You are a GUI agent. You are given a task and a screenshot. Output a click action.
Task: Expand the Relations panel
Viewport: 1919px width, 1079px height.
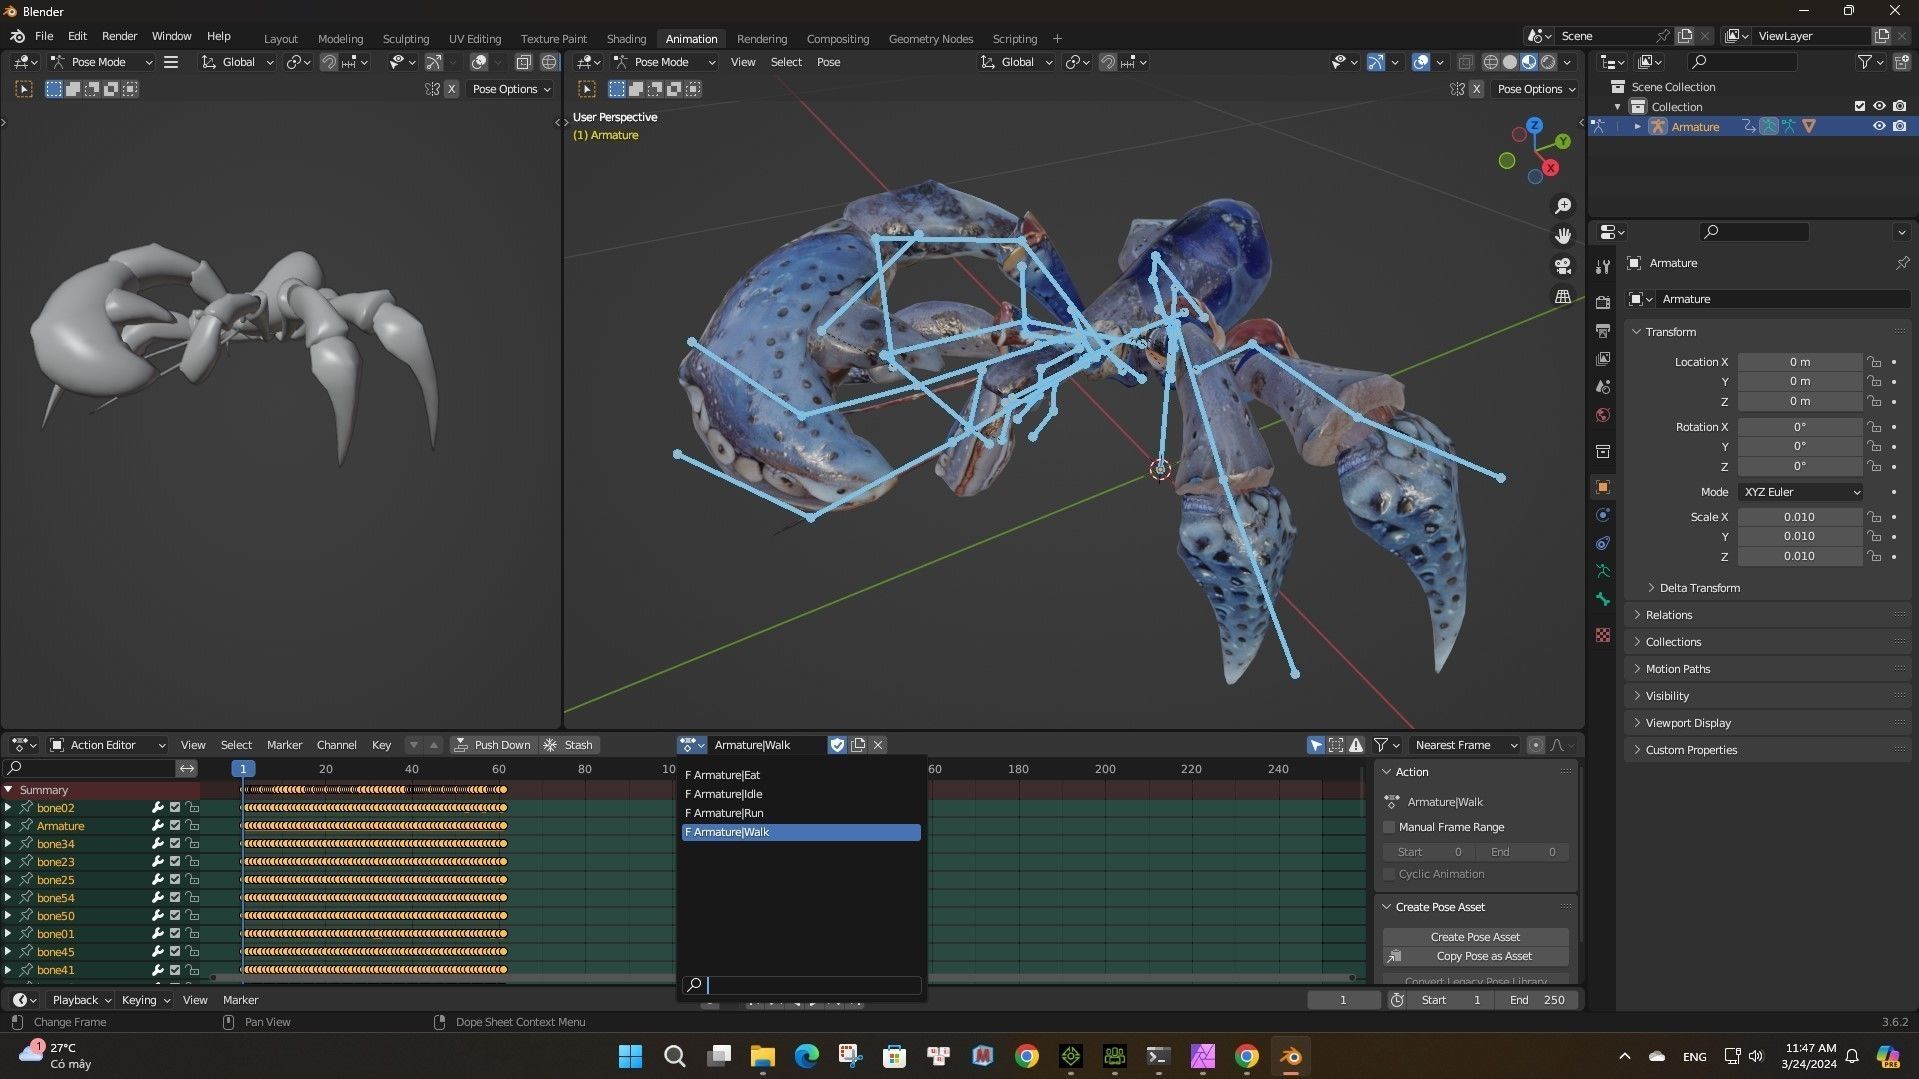[x=1669, y=615]
